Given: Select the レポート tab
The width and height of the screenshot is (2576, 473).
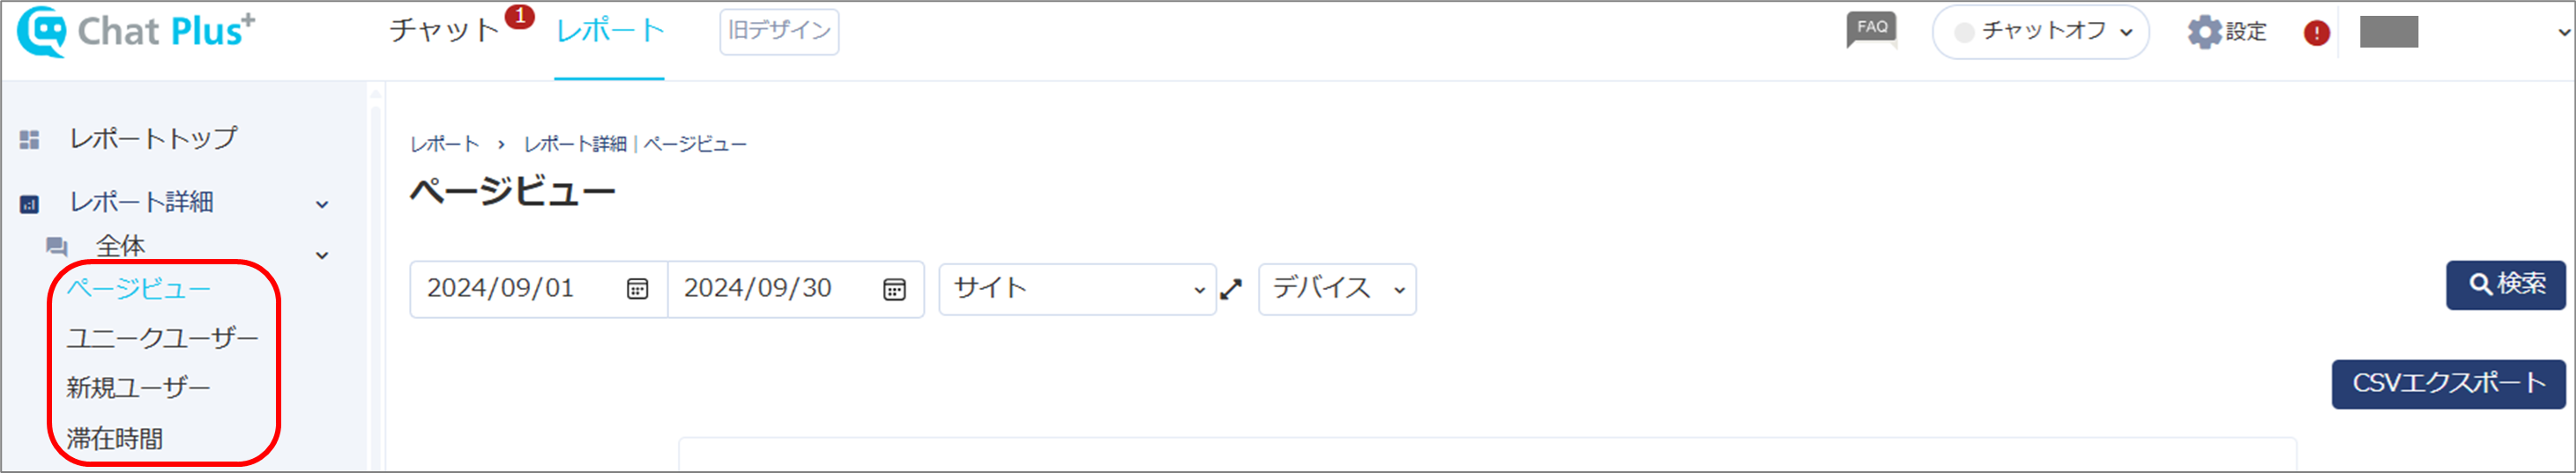Looking at the screenshot, I should (x=609, y=30).
